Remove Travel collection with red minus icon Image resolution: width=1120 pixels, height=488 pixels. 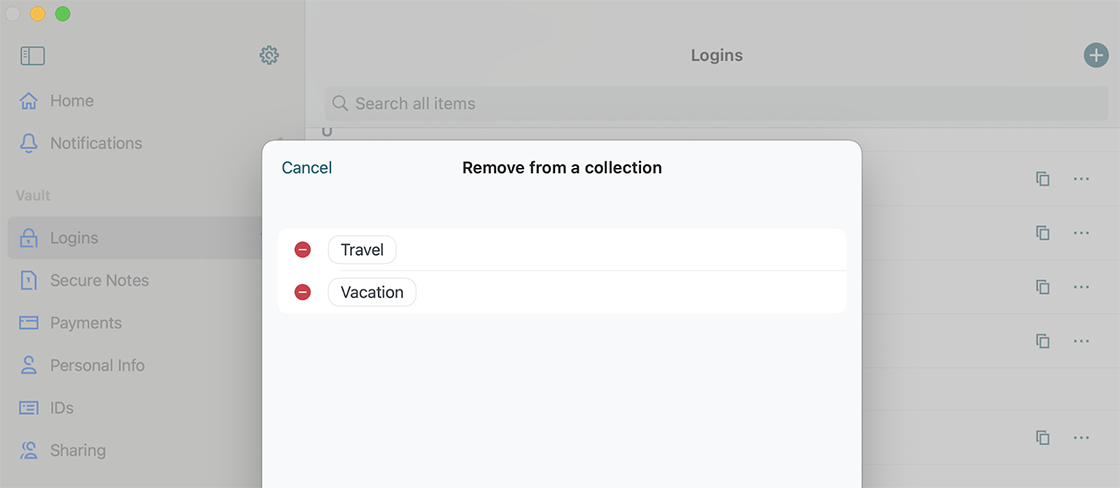(303, 249)
